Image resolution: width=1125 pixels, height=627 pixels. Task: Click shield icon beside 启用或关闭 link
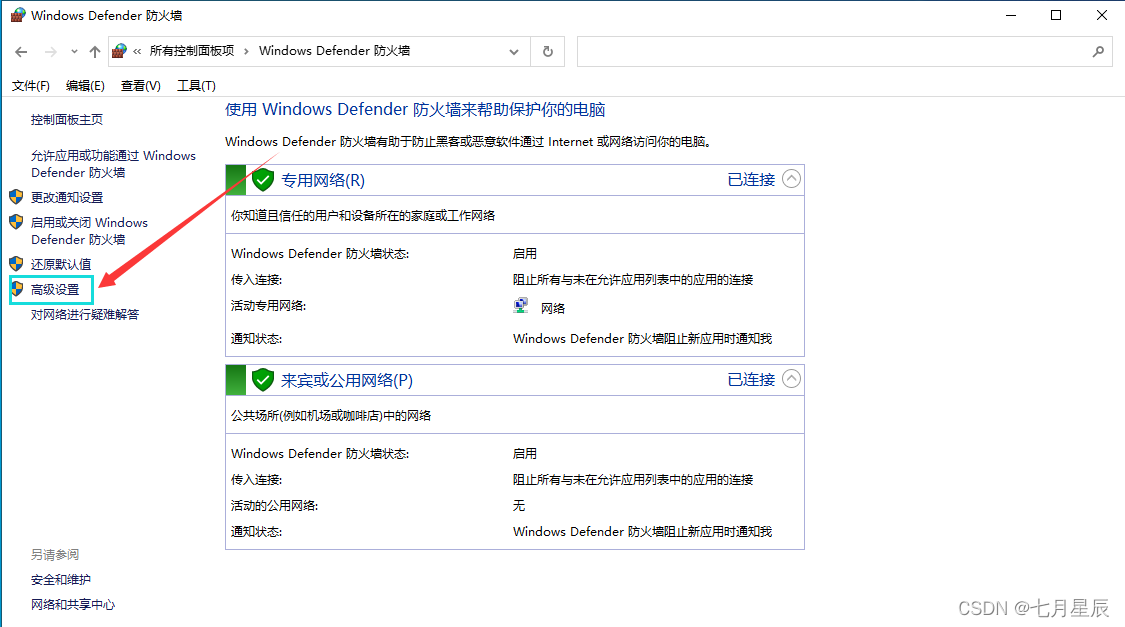pyautogui.click(x=17, y=222)
